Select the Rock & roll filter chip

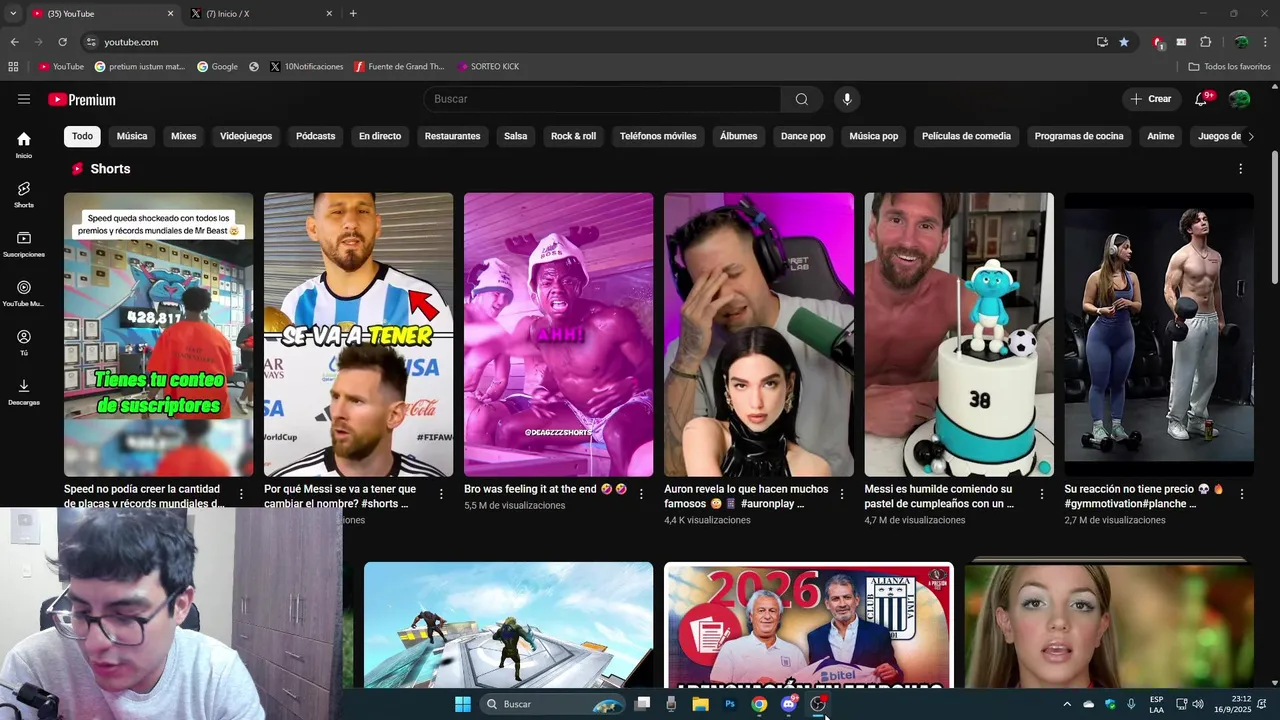pos(573,136)
